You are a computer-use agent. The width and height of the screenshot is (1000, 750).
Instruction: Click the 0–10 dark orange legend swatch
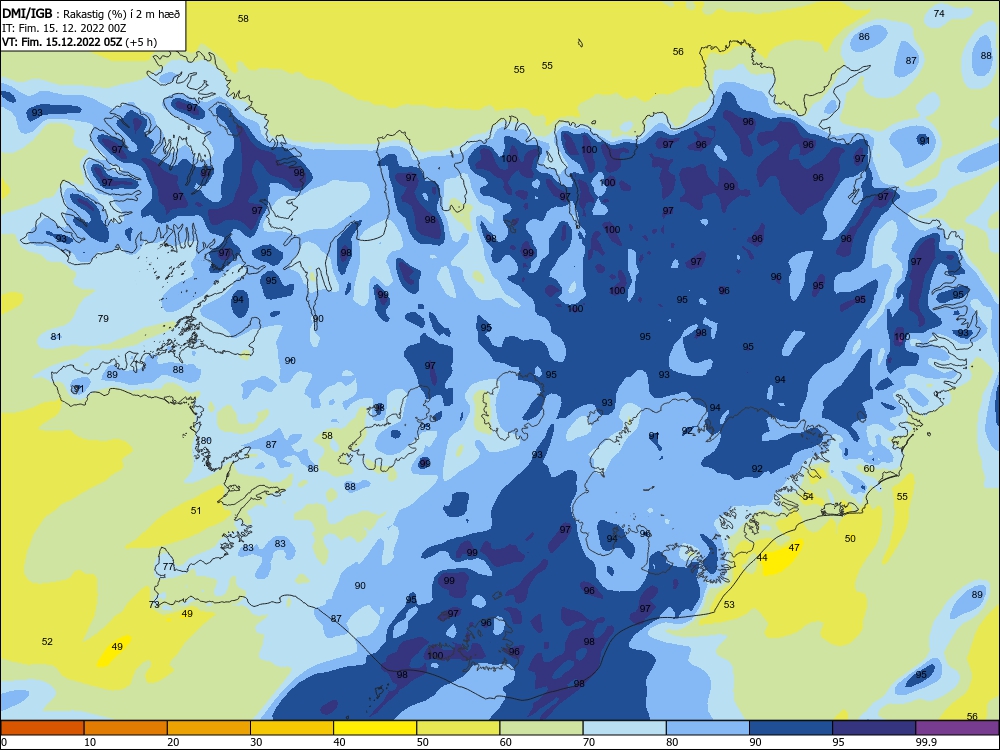click(x=42, y=728)
